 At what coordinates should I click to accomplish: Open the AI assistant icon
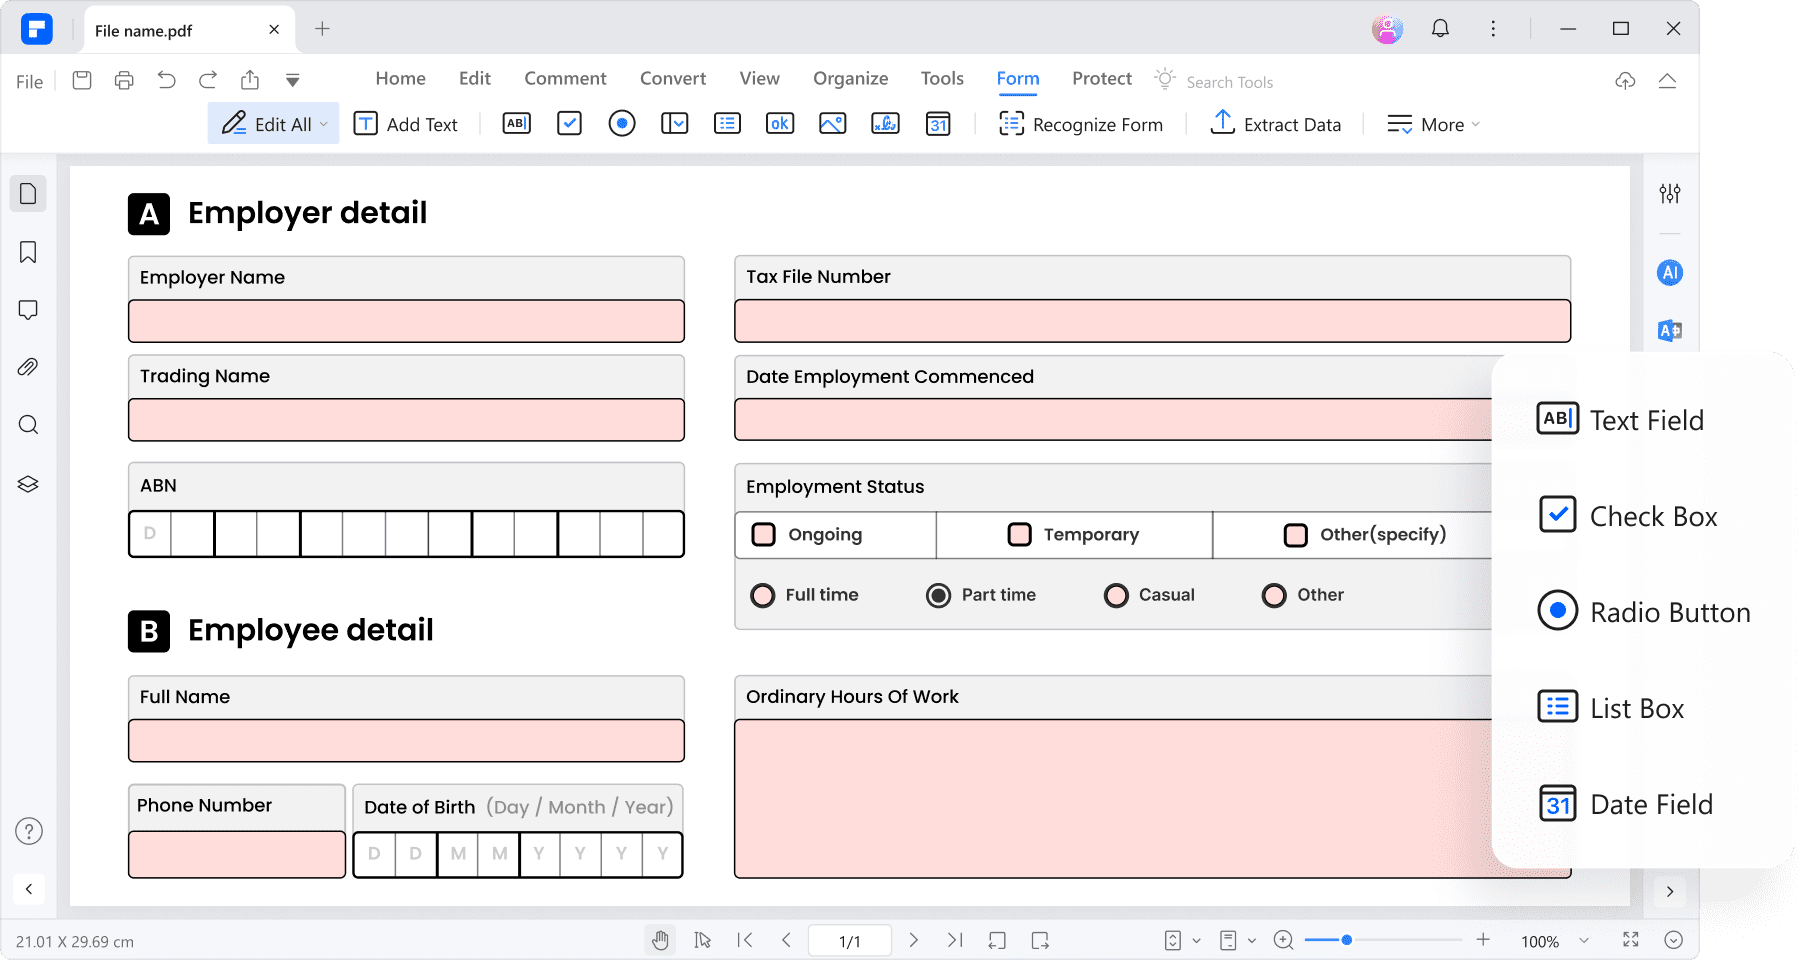point(1670,272)
